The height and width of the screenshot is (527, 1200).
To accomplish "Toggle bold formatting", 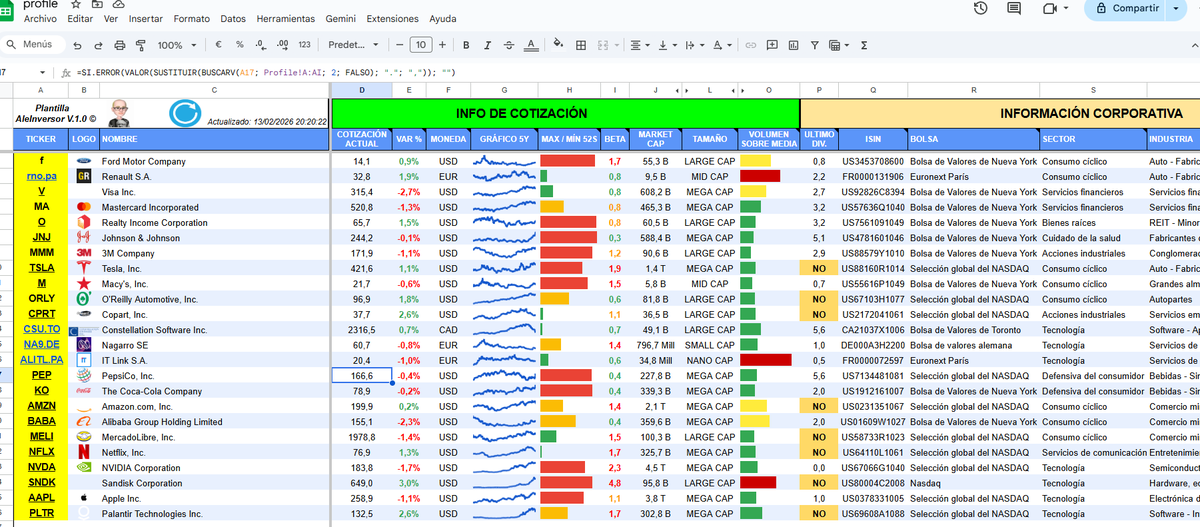I will click(466, 45).
